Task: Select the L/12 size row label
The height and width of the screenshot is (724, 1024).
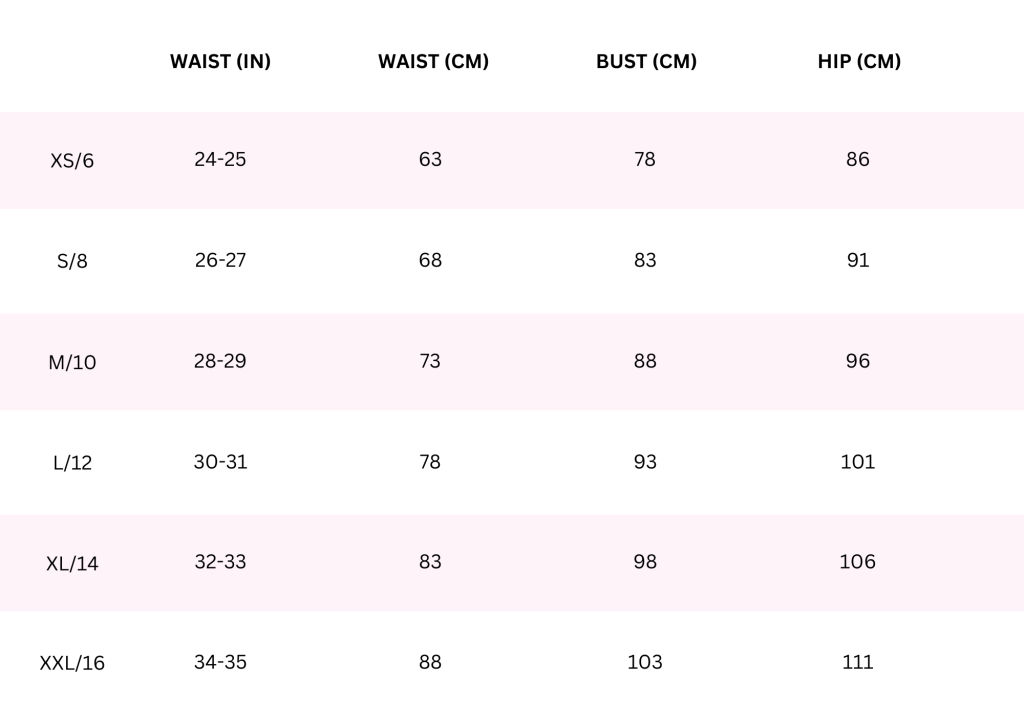Action: pyautogui.click(x=72, y=463)
